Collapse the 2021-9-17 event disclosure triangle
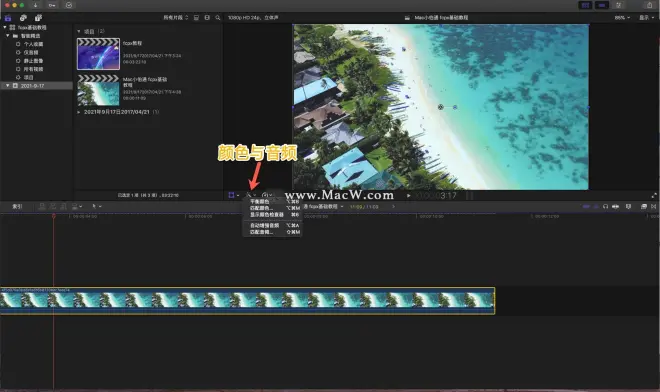The width and height of the screenshot is (660, 392). (x=7, y=85)
